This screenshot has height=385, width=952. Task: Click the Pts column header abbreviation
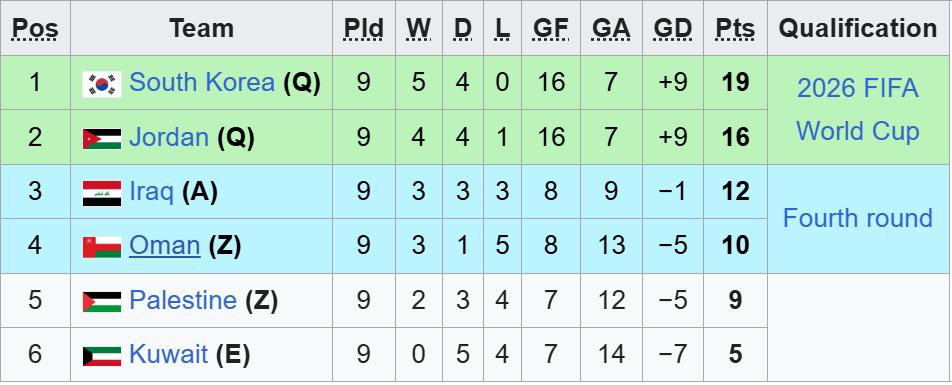click(x=735, y=29)
